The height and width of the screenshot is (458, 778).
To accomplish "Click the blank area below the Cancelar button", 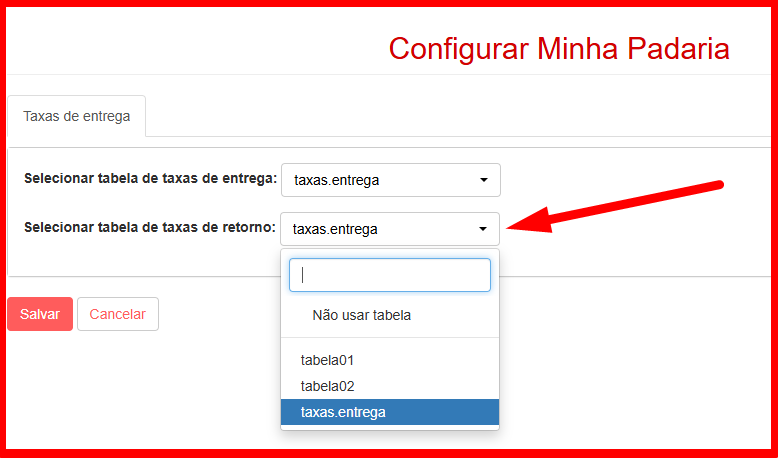I will pos(118,390).
